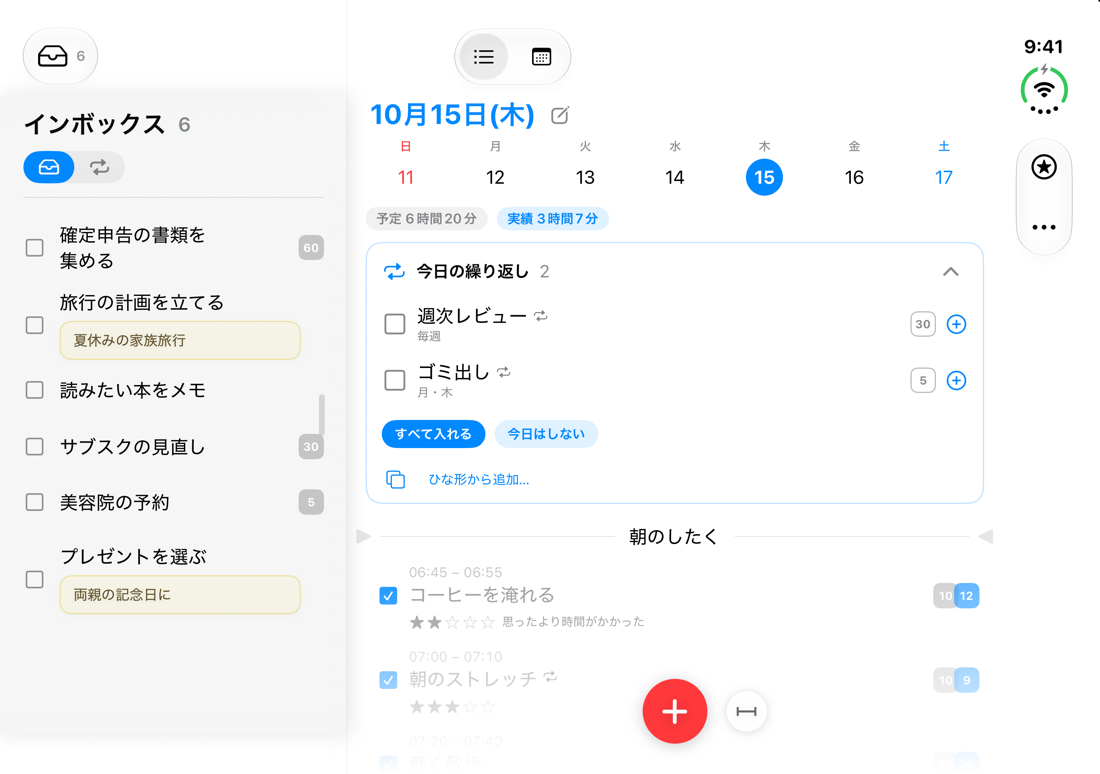Open the star favorites button
The width and height of the screenshot is (1100, 774).
click(1044, 167)
